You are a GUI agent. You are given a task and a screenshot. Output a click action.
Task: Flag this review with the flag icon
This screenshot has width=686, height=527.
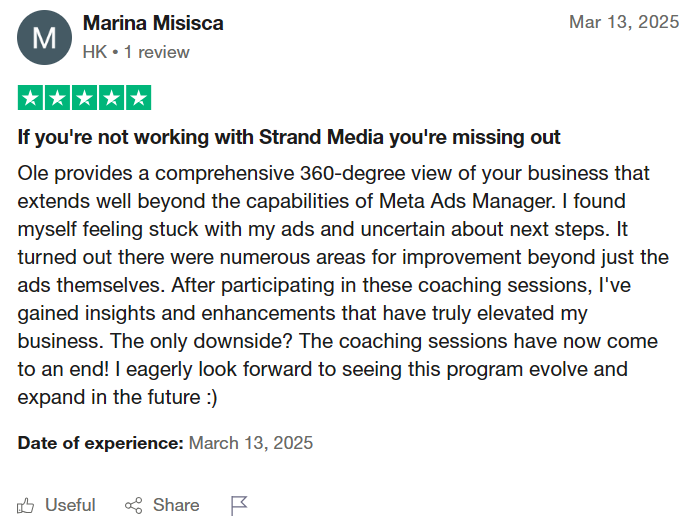239,505
